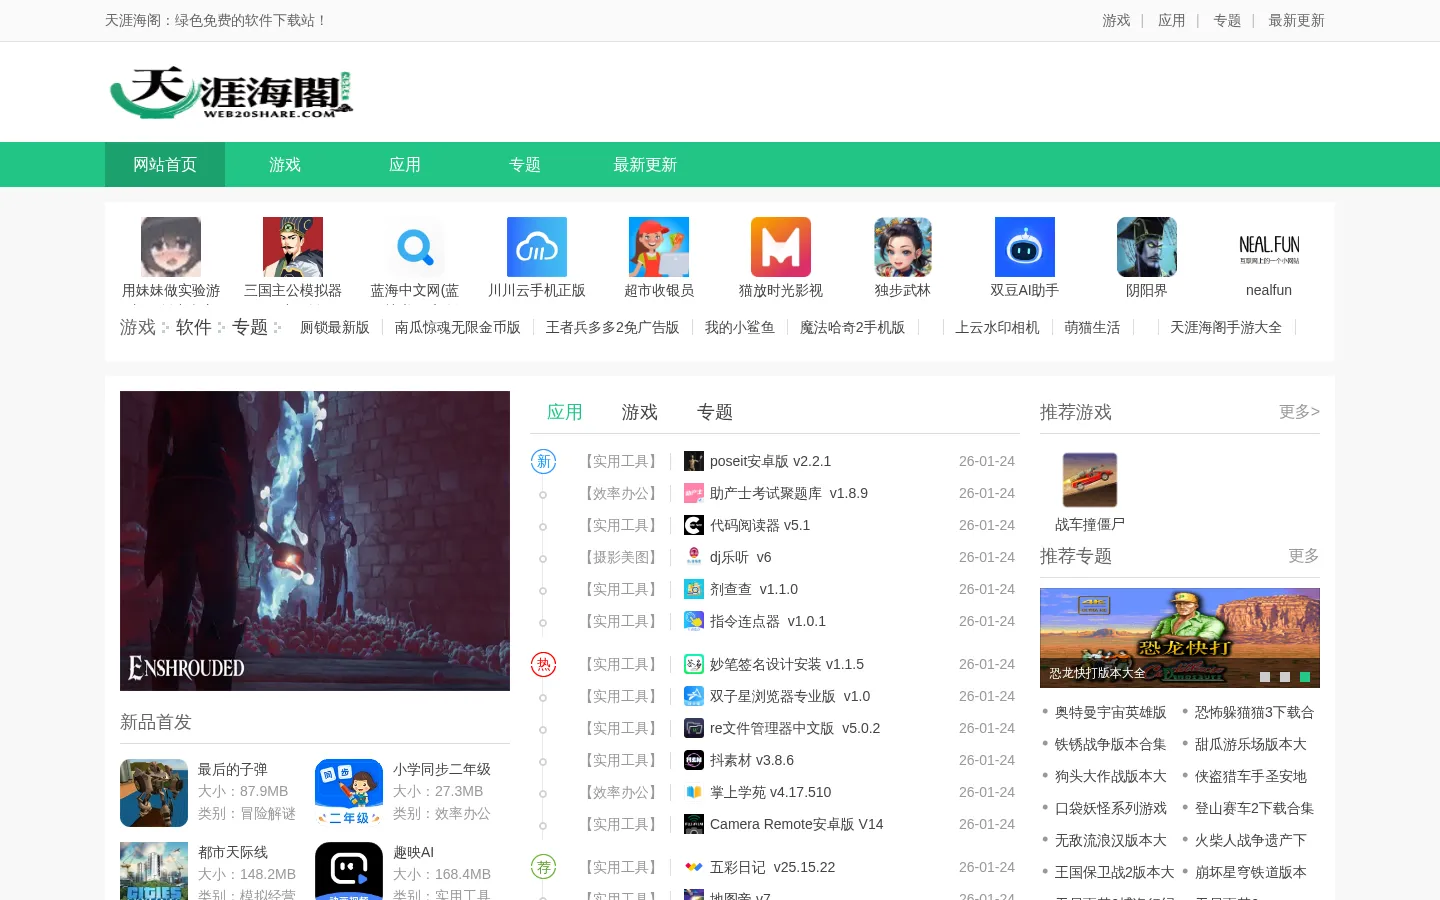The height and width of the screenshot is (900, 1440).
Task: Click the 应用 link in top header
Action: 1171,20
